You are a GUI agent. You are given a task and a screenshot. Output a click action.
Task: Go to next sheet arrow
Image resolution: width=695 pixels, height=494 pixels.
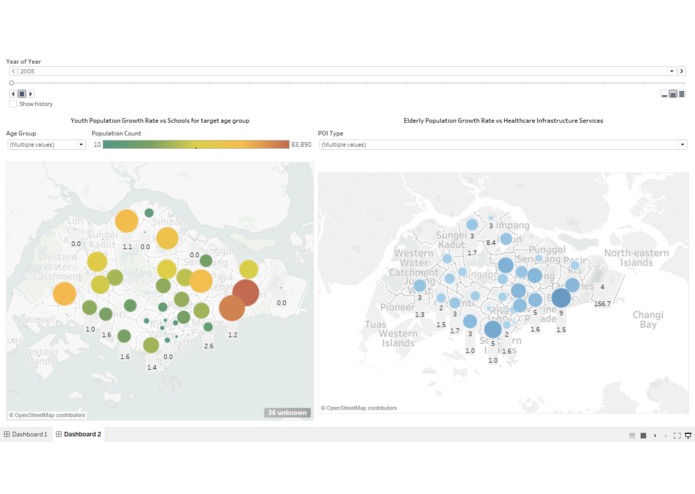point(665,436)
